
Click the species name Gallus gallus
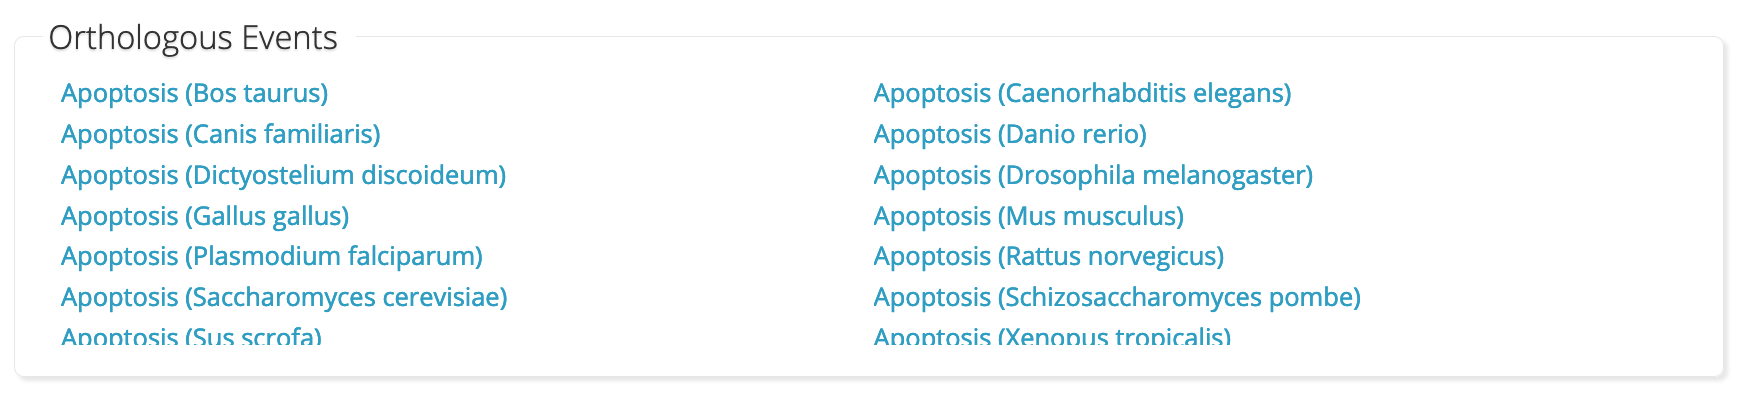[x=267, y=216]
